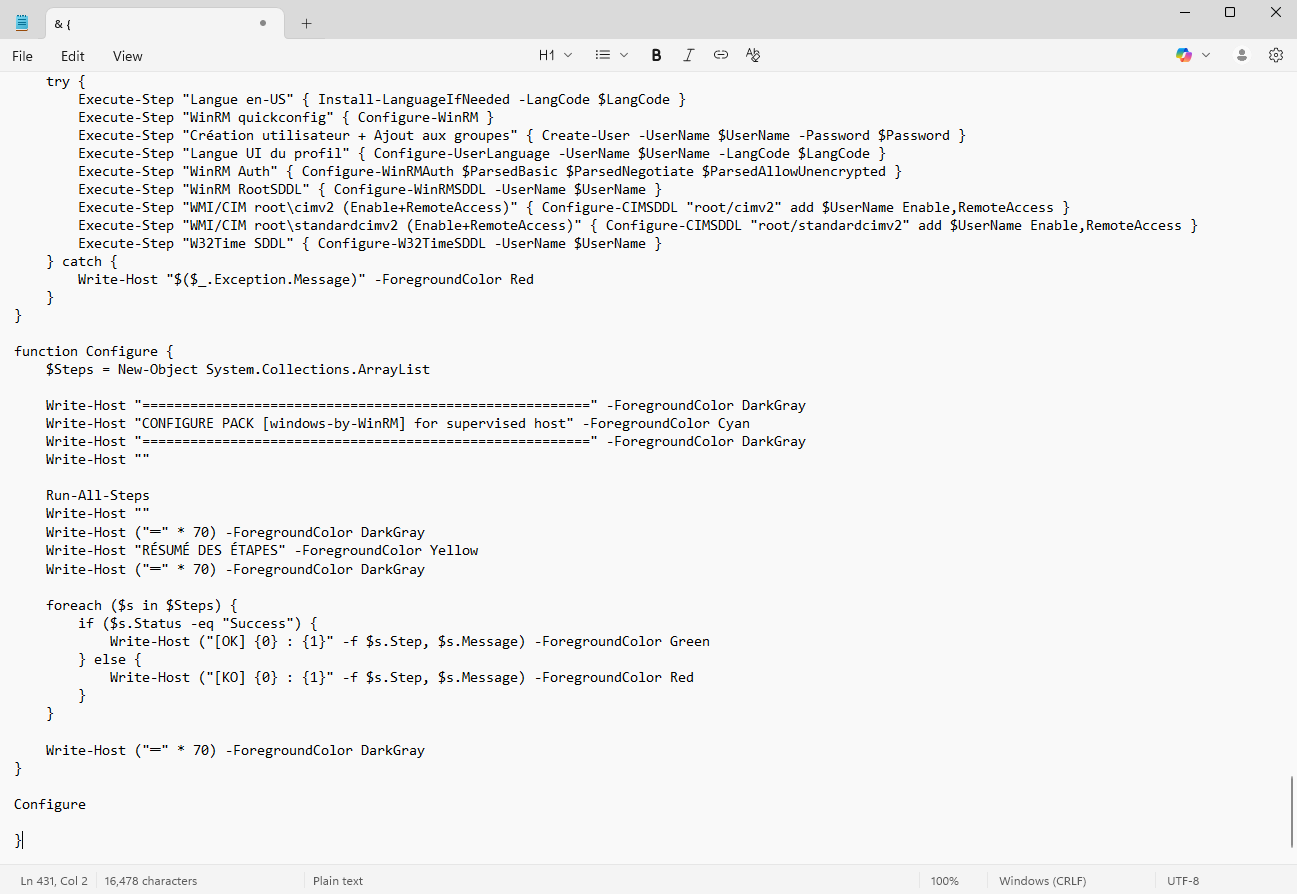Click on the 'Run-All-Steps' line in editor

(97, 495)
